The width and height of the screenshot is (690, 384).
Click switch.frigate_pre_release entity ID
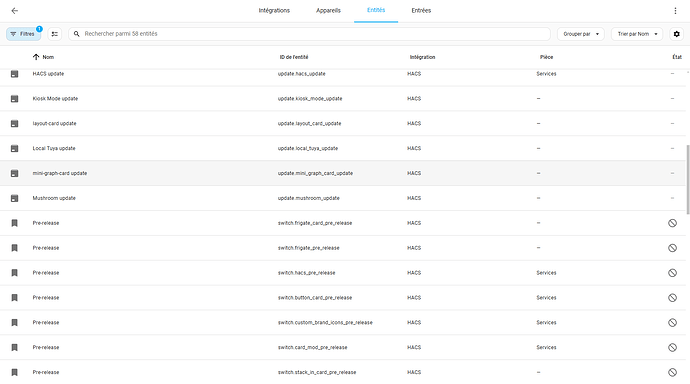click(x=308, y=248)
